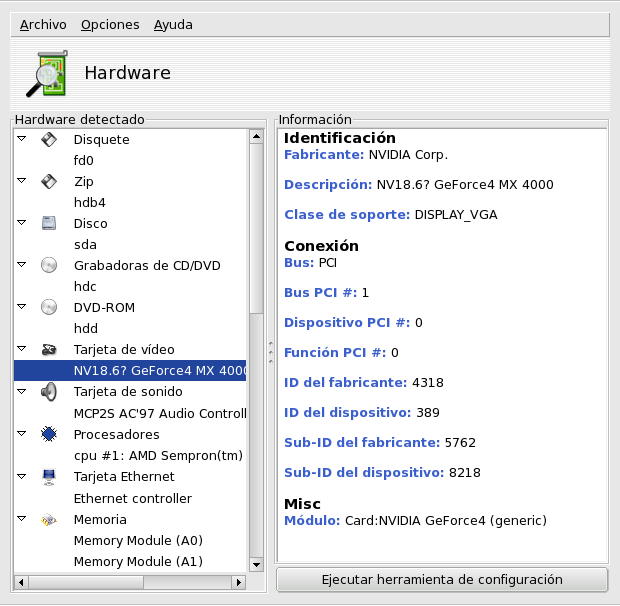Screen dimensions: 620x606
Task: Click the Disquete floppy icon
Action: 49,140
